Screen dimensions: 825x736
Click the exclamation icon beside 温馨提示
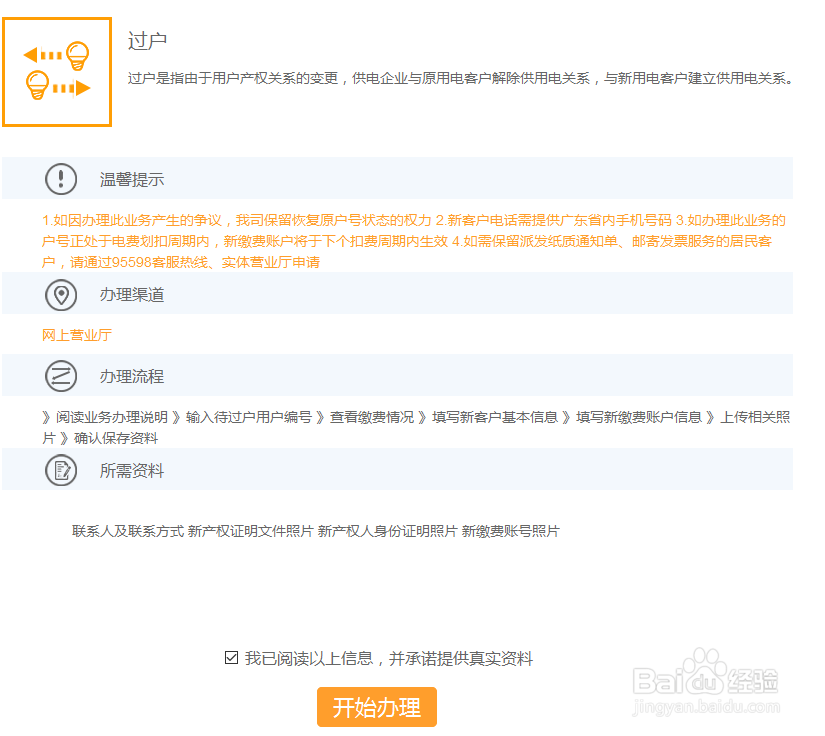pos(61,179)
